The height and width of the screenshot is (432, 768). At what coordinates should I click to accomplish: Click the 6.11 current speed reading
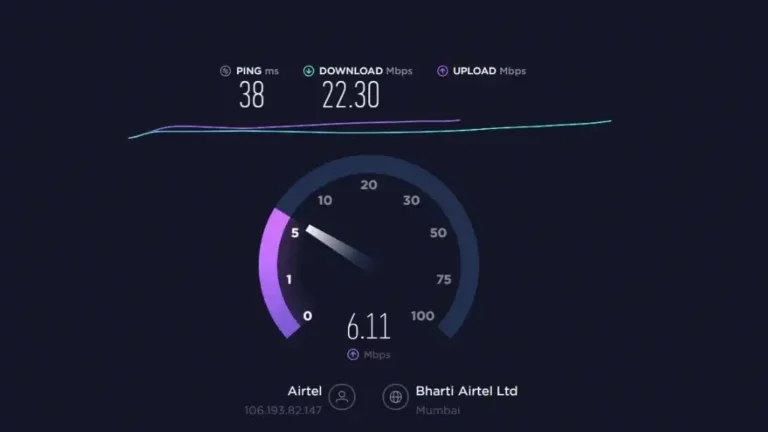click(x=368, y=327)
